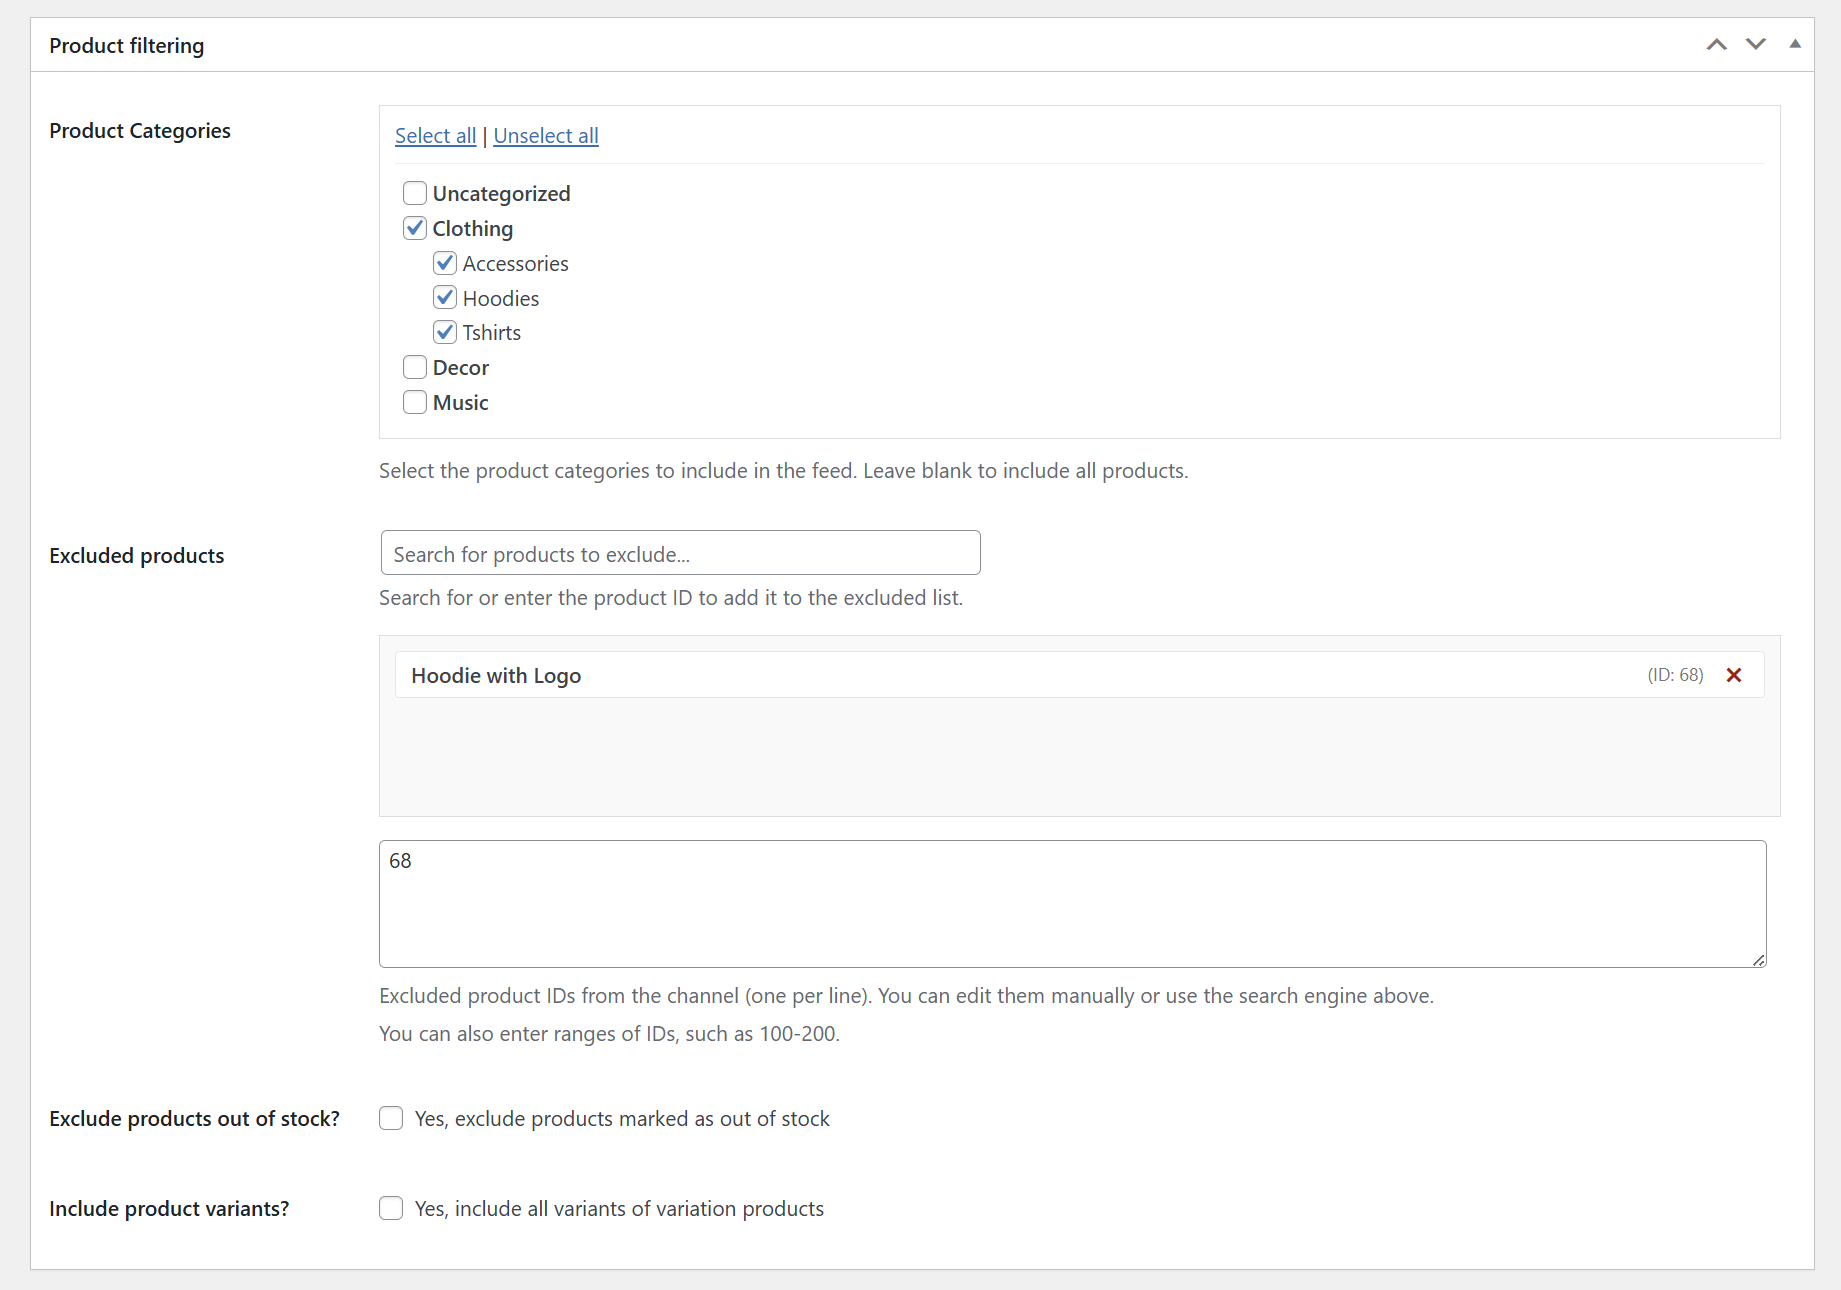1841x1290 pixels.
Task: Focus the Search for products to exclude field
Action: click(680, 553)
